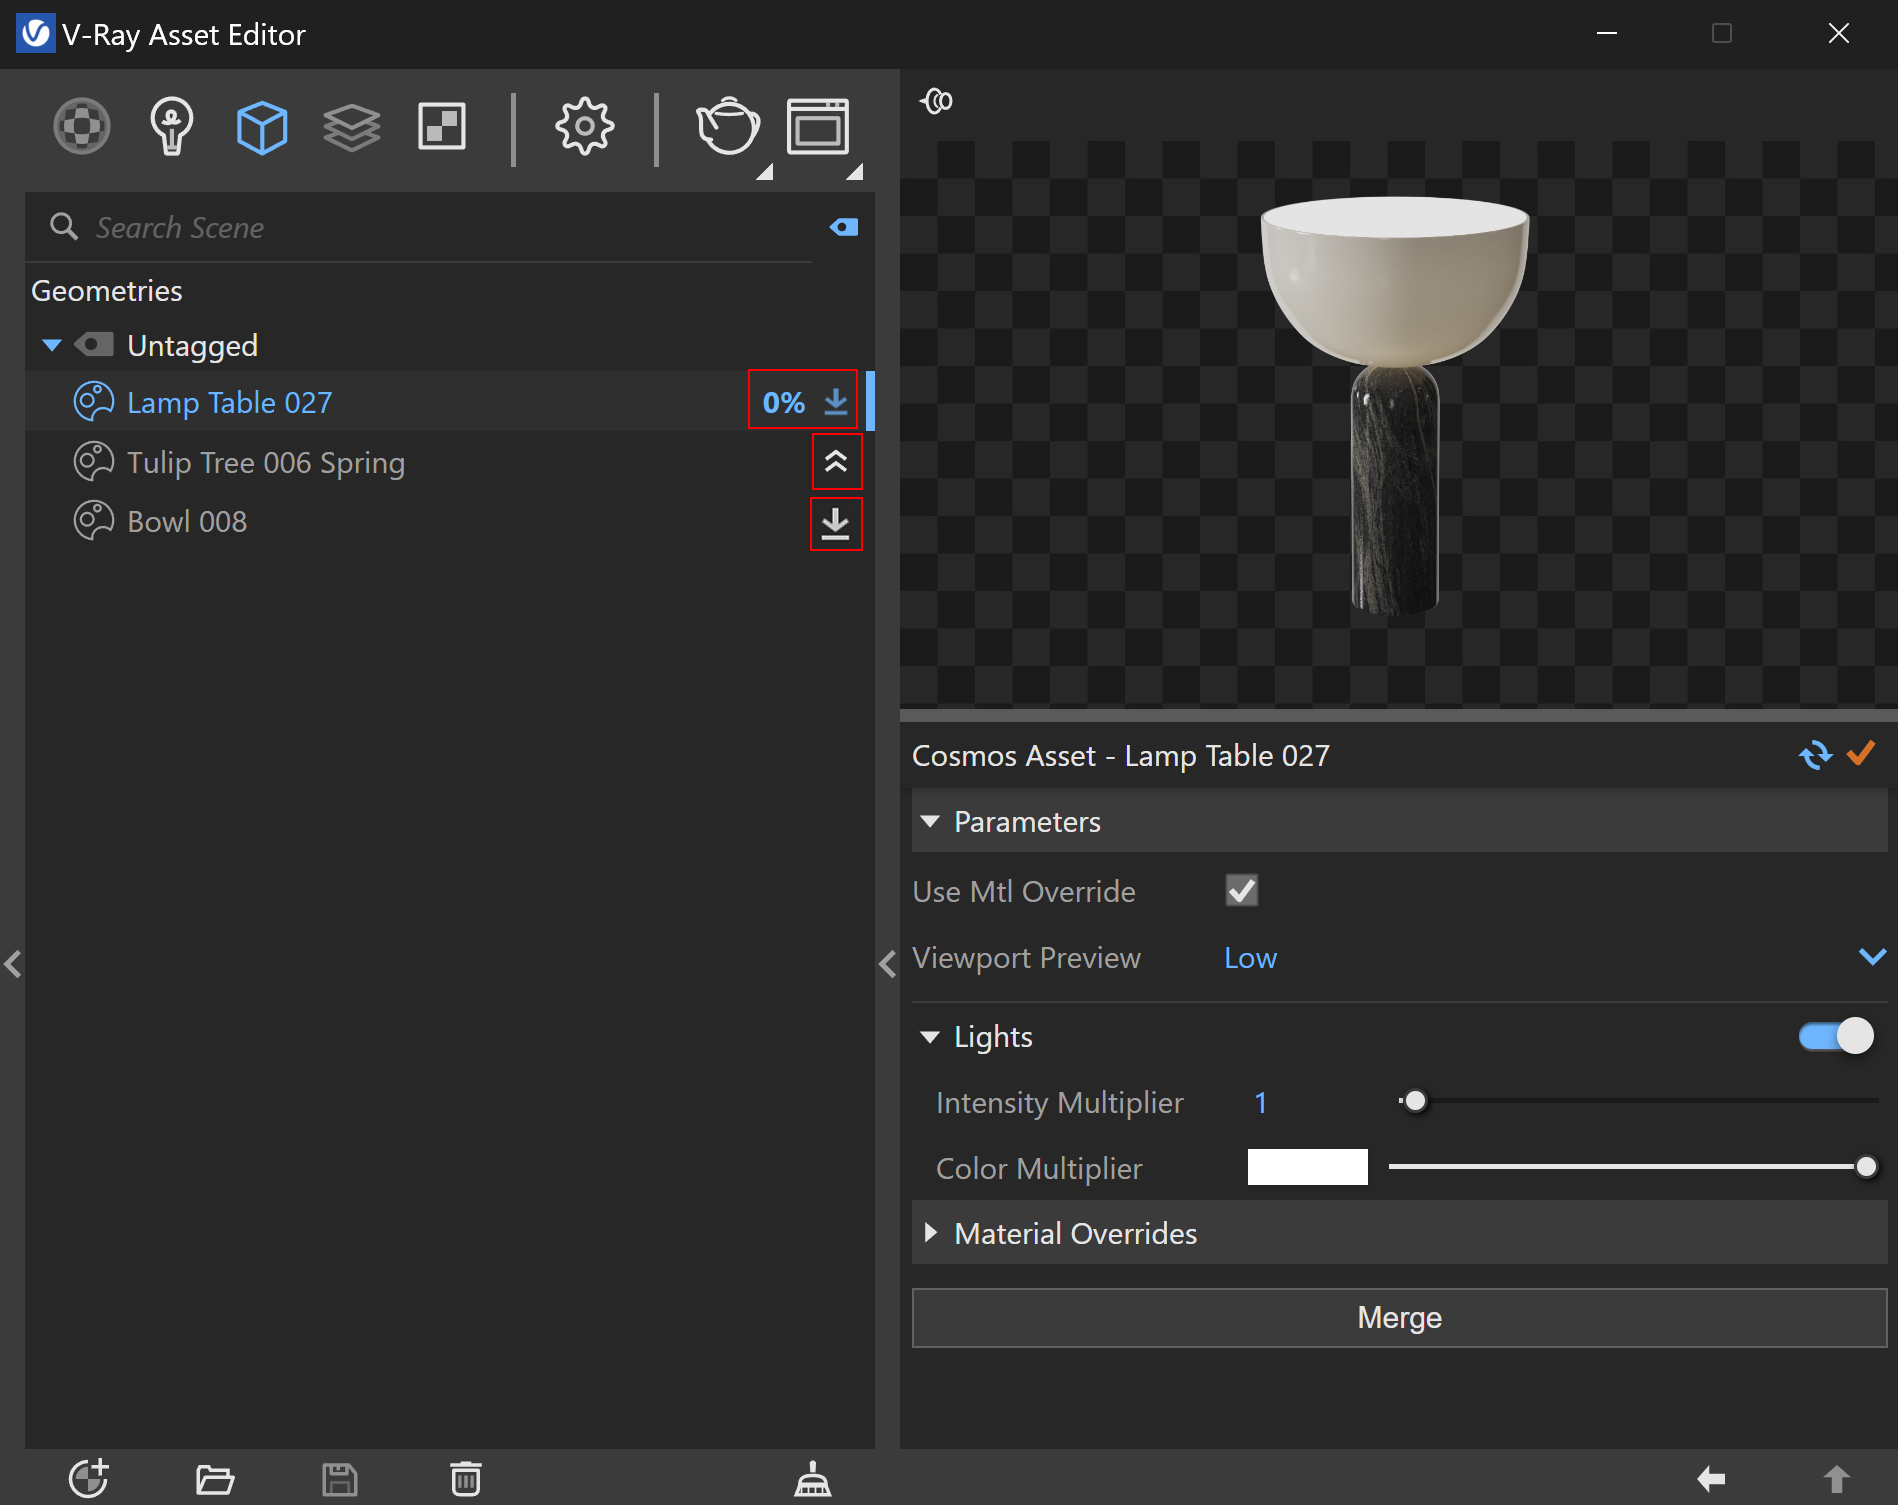Click download icon for Lamp Table 027
Screen dimensions: 1898x1505
(836, 401)
